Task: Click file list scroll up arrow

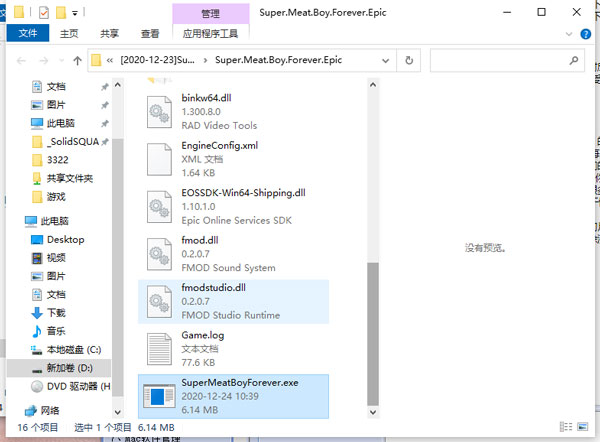Action: tap(373, 85)
